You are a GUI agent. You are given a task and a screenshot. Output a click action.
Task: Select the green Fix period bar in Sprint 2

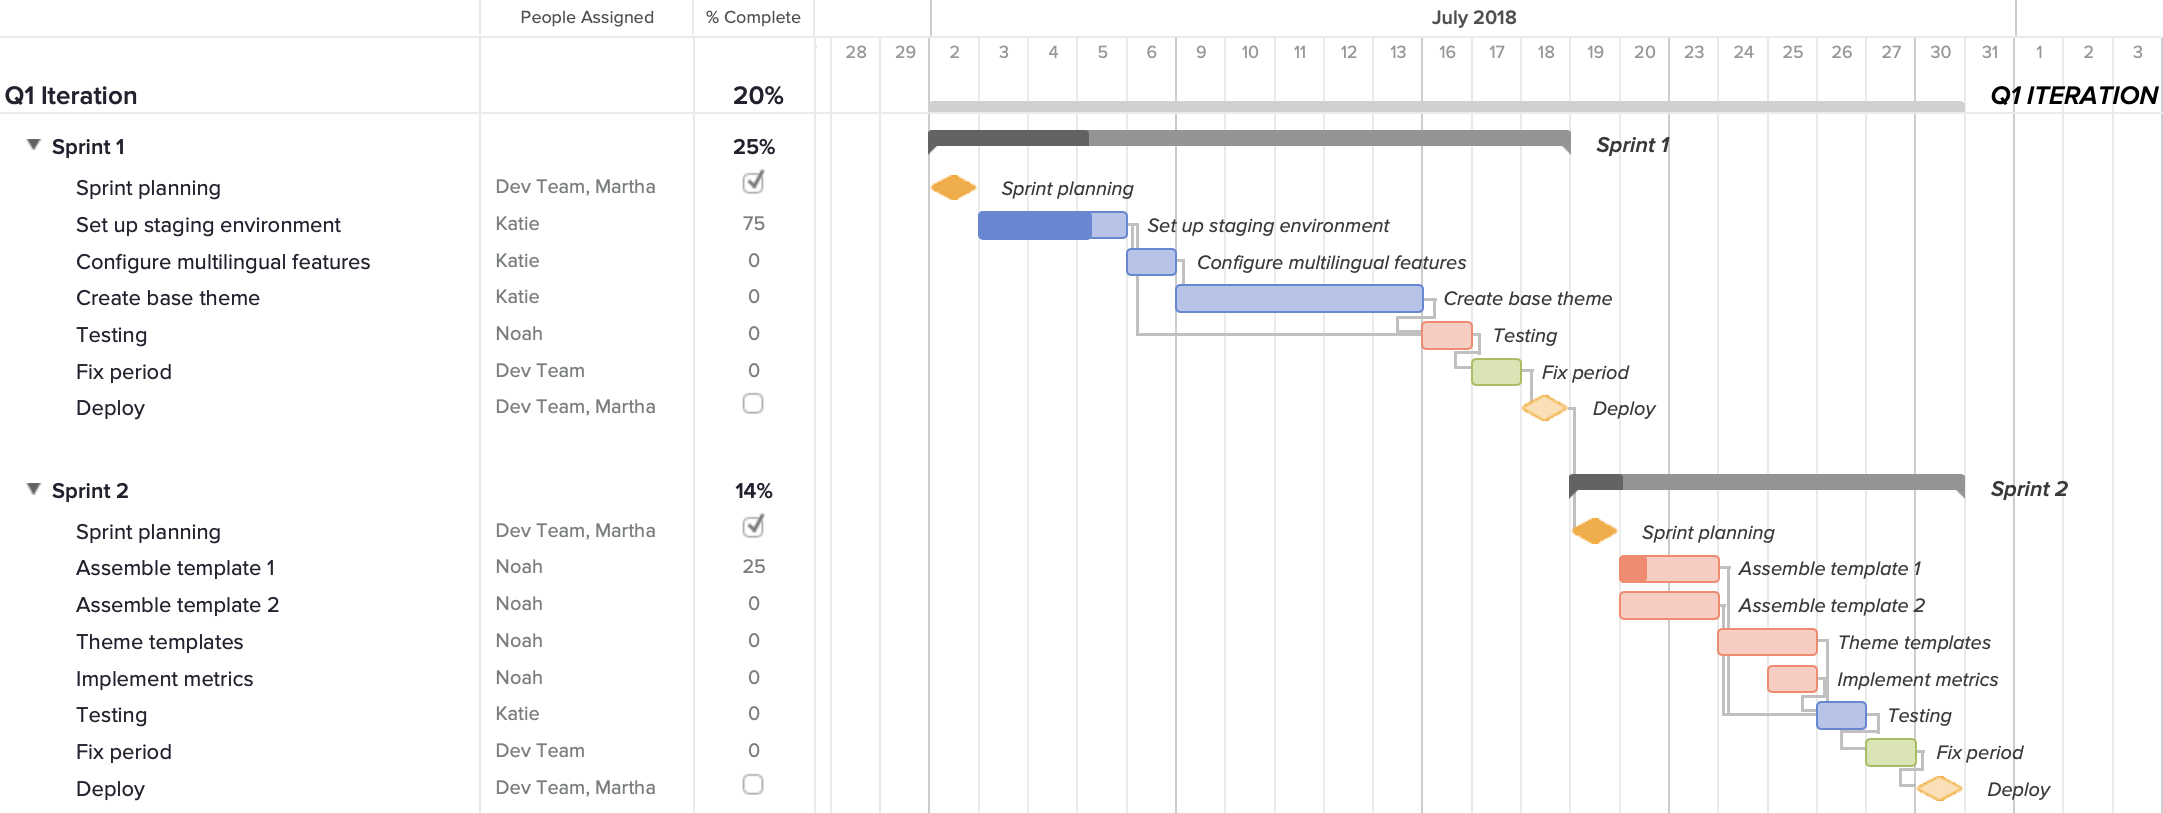pos(1889,751)
